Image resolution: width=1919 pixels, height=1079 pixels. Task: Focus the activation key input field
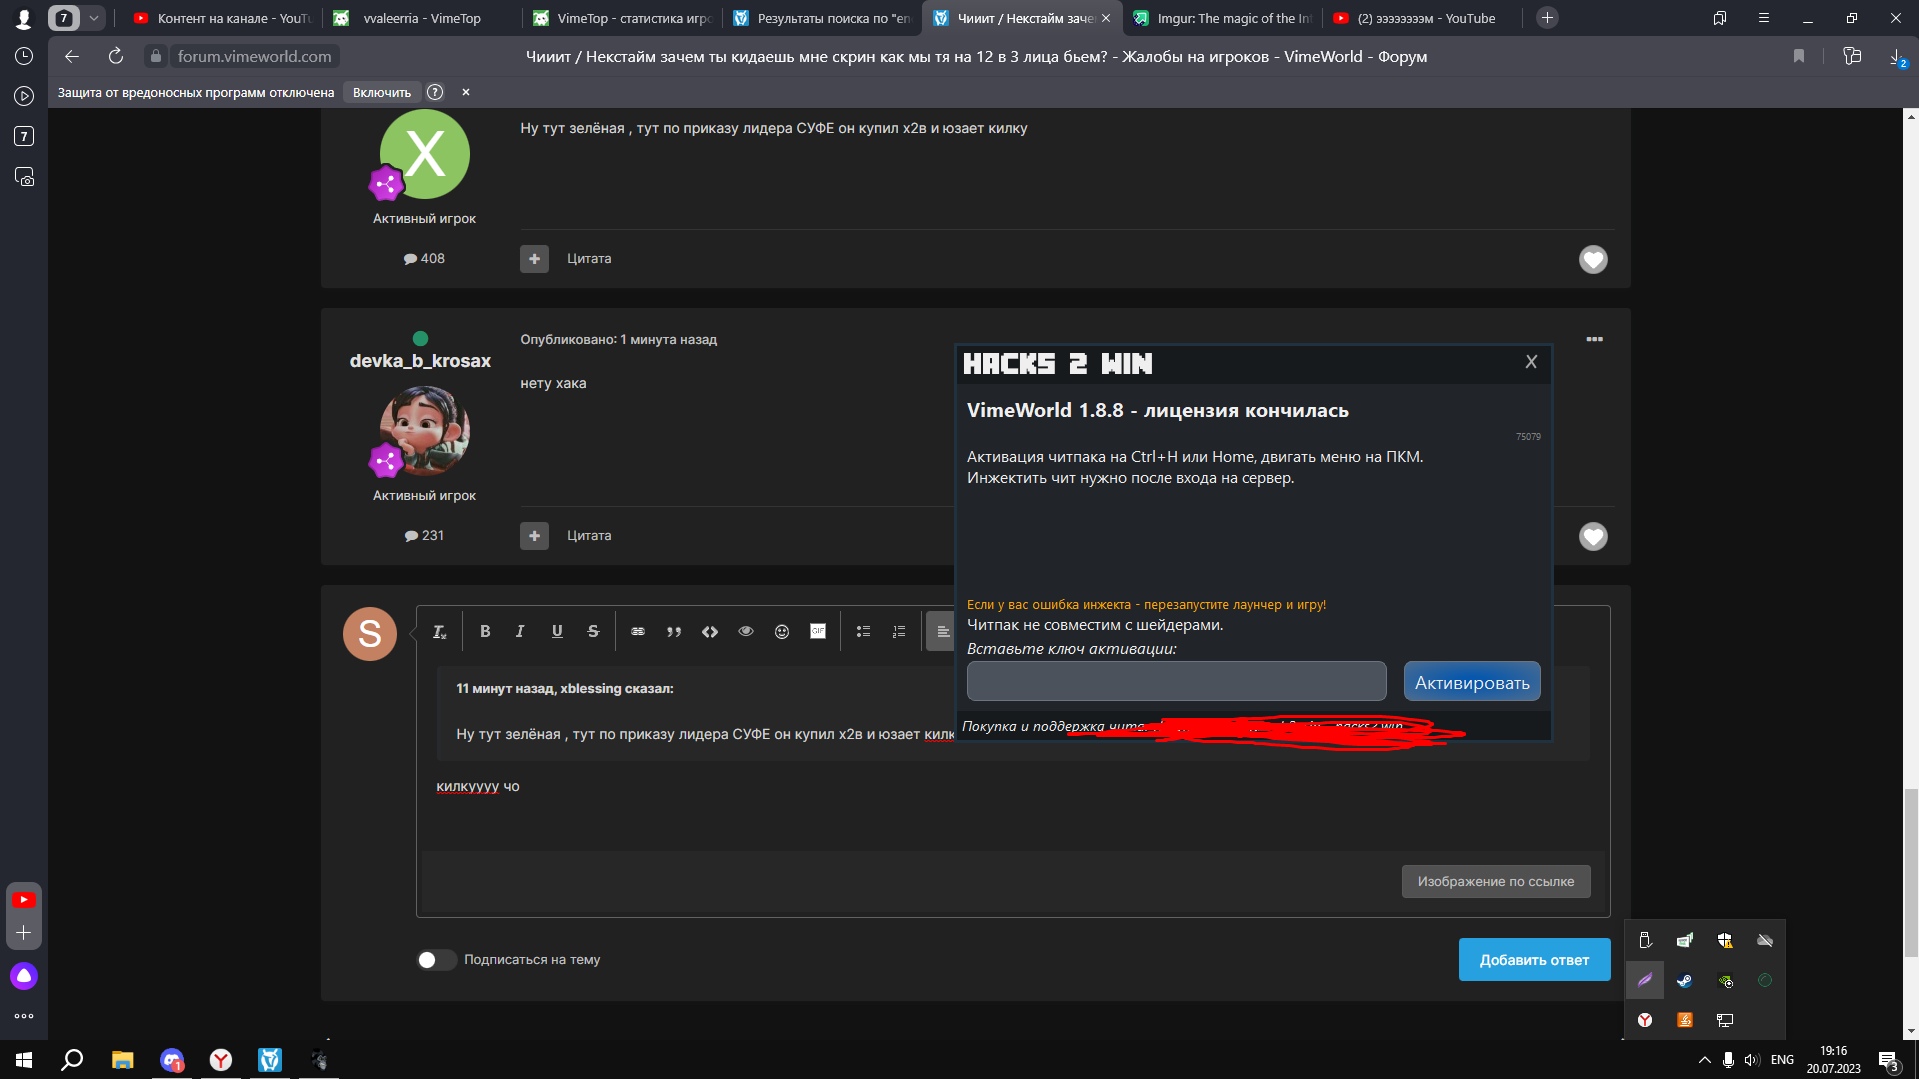(x=1176, y=682)
